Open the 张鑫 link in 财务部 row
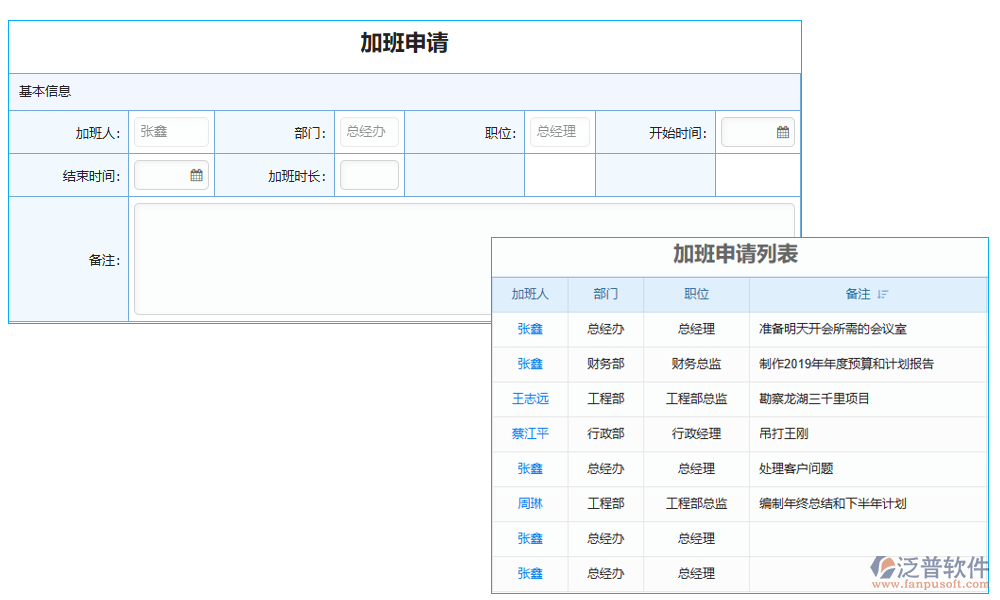 point(530,364)
